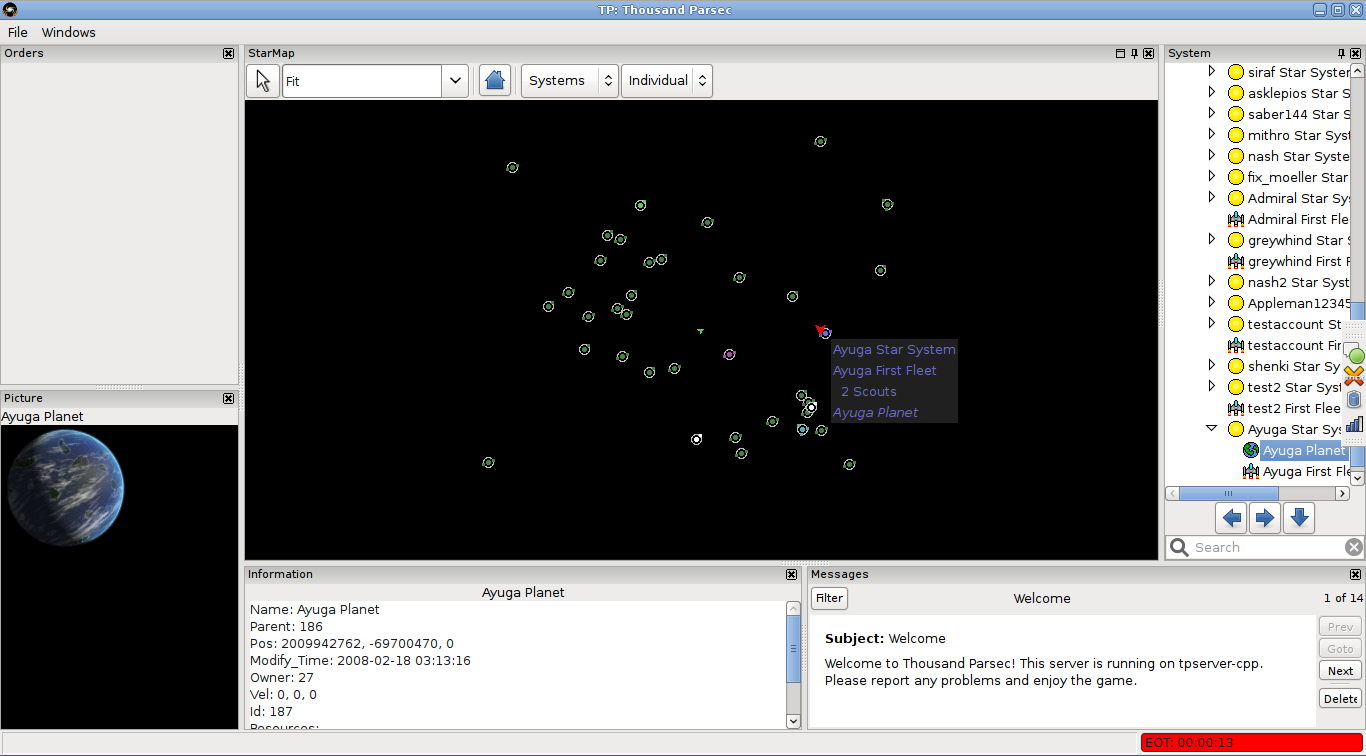The height and width of the screenshot is (756, 1366).
Task: Click the red fleet arrow marker on map
Action: [820, 329]
